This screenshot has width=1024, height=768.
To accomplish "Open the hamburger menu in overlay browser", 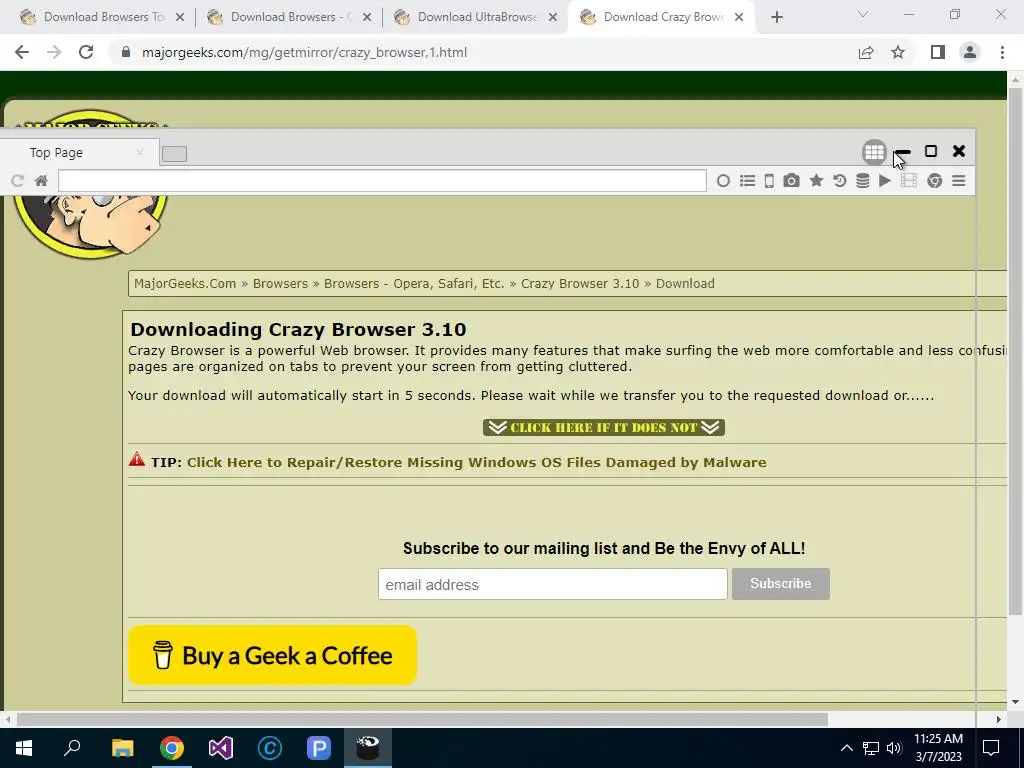I will [959, 181].
